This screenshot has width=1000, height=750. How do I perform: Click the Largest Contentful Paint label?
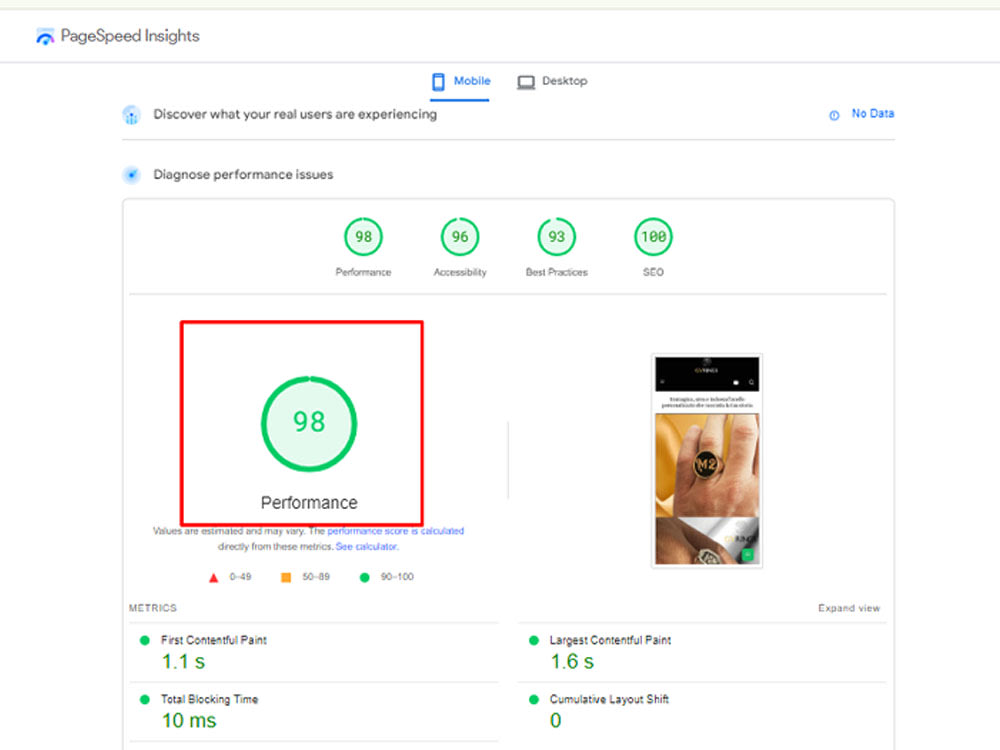click(610, 640)
